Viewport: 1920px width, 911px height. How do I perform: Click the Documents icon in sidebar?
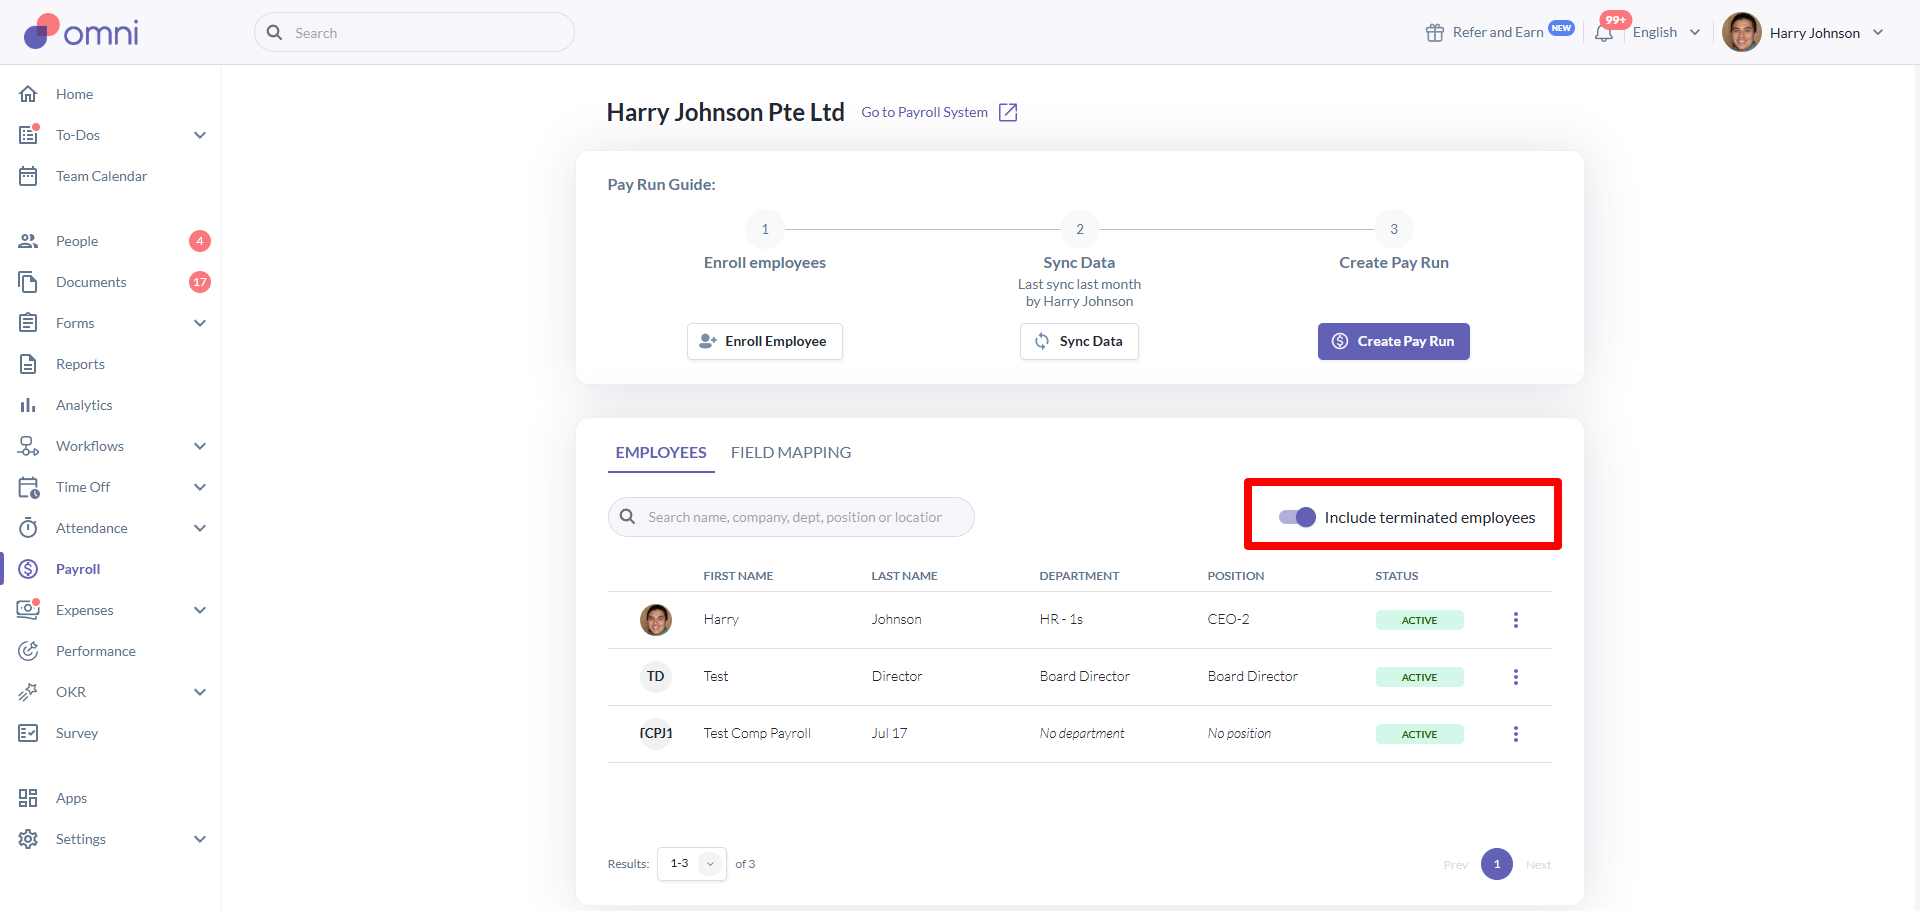tap(28, 282)
